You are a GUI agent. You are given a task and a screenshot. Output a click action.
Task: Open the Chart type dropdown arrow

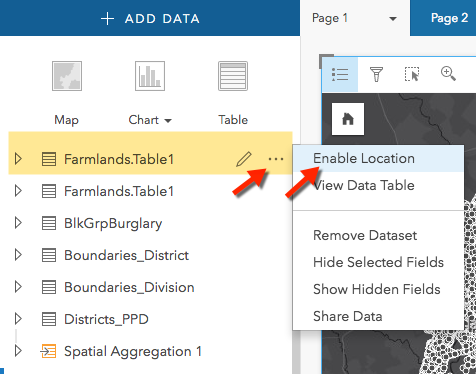(x=168, y=121)
